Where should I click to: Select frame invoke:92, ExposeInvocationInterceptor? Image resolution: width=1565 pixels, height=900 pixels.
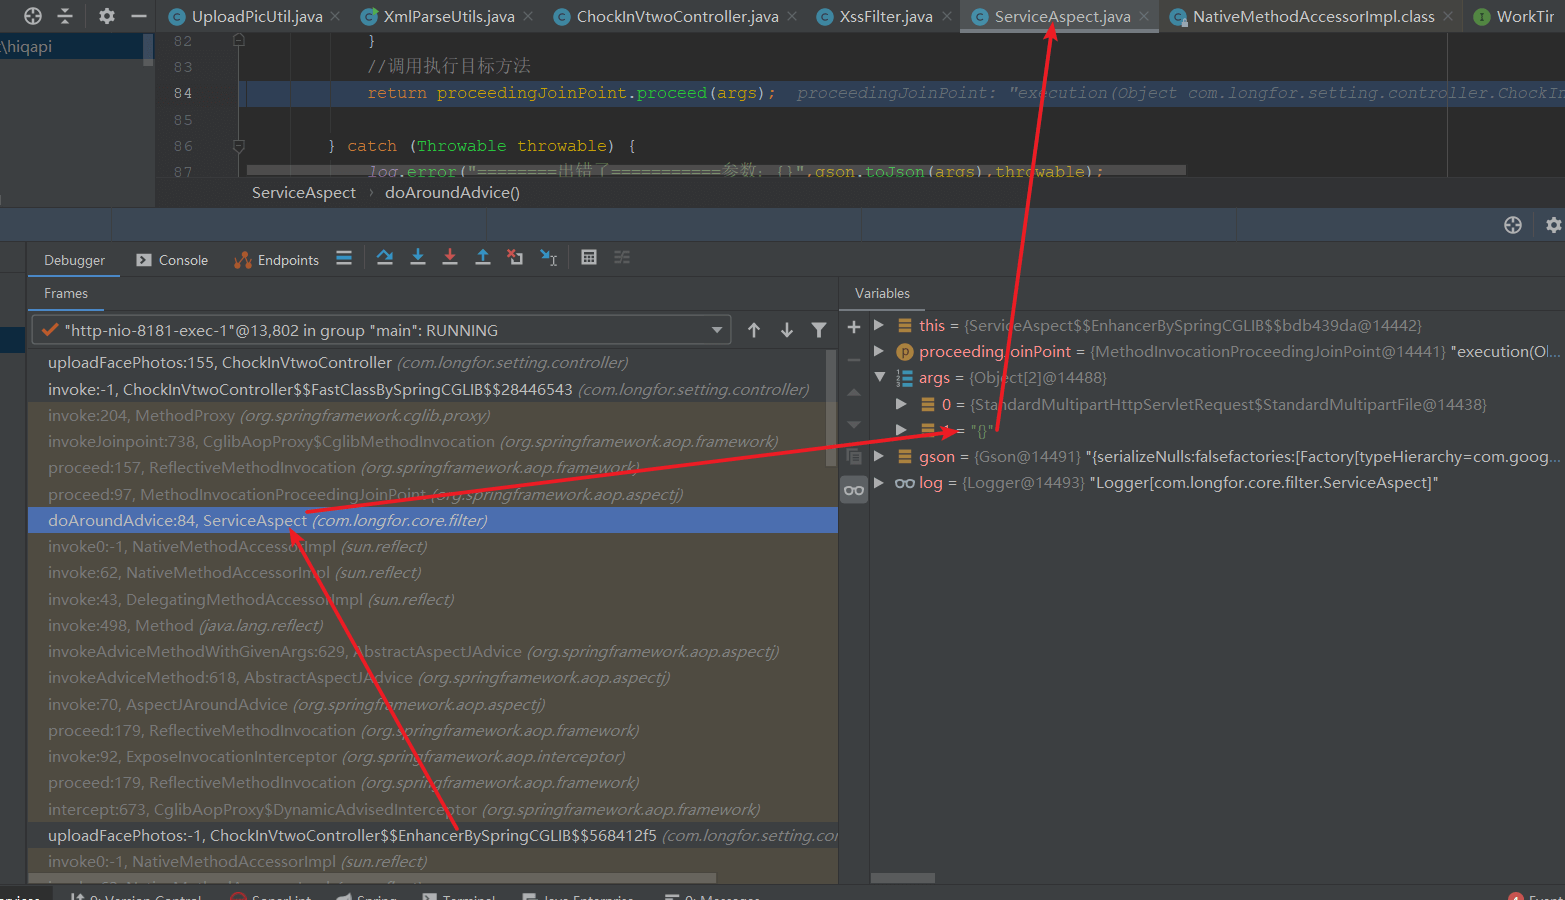click(432, 757)
